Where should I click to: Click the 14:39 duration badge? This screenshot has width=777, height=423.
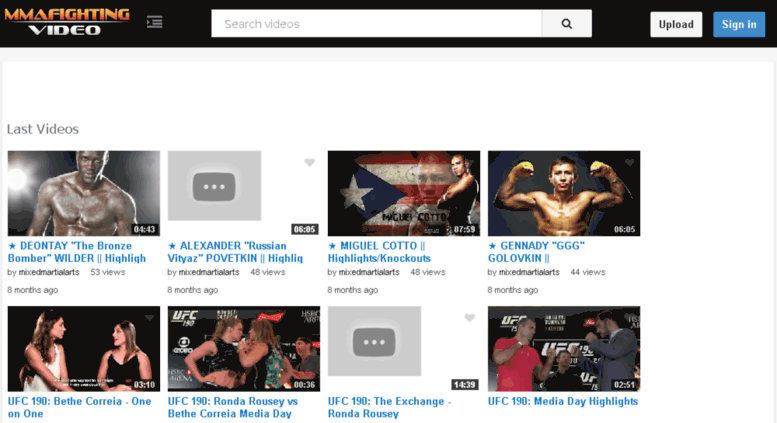coord(464,385)
